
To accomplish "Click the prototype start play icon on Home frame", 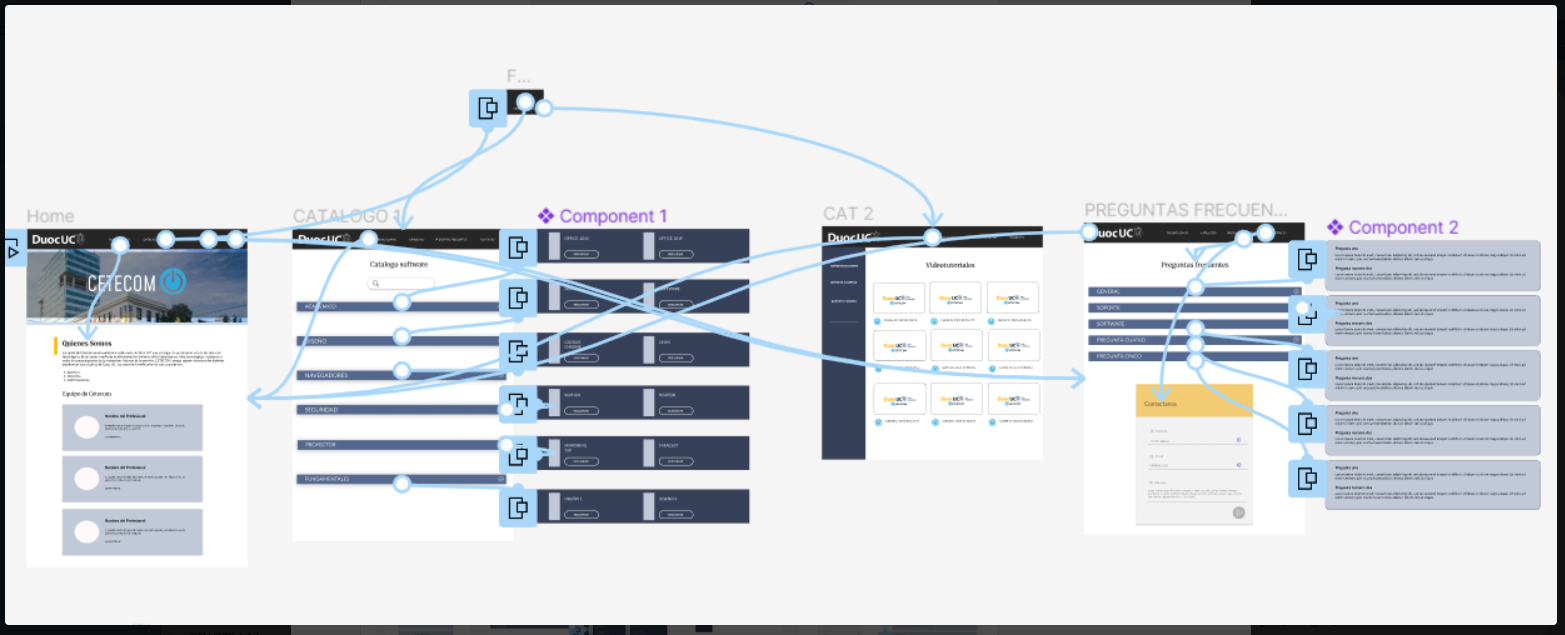I will click(x=12, y=251).
